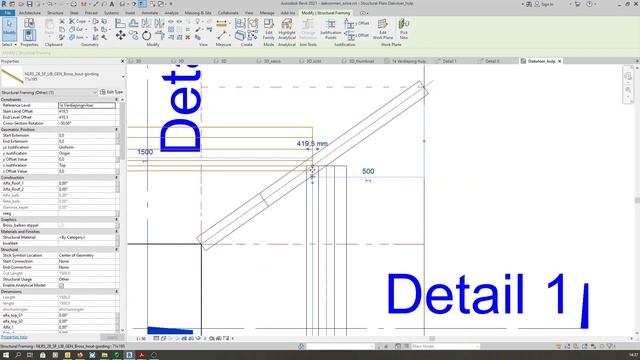Select the Rotate tool in Modify panel
This screenshot has width=640, height=360.
(x=147, y=36)
